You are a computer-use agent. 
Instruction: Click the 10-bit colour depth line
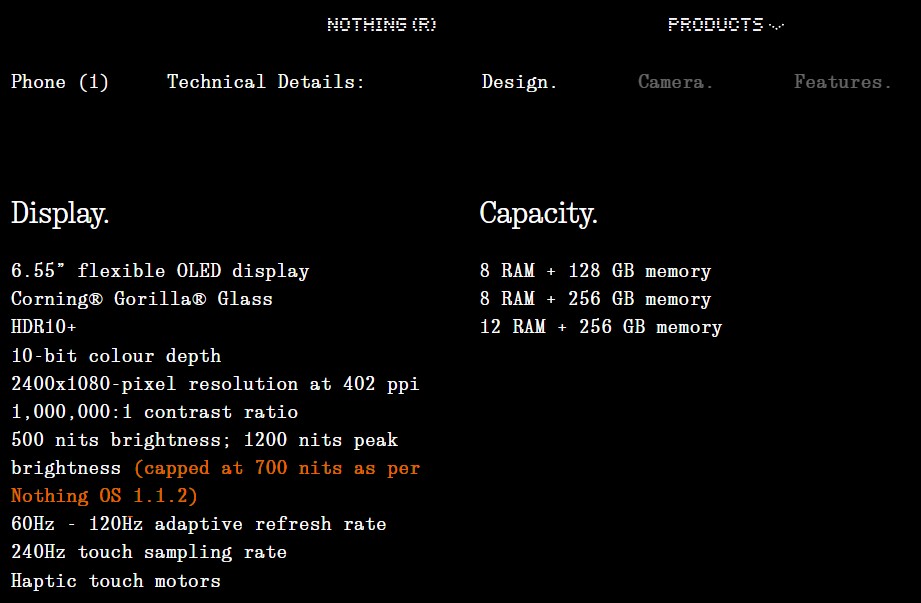pos(116,356)
